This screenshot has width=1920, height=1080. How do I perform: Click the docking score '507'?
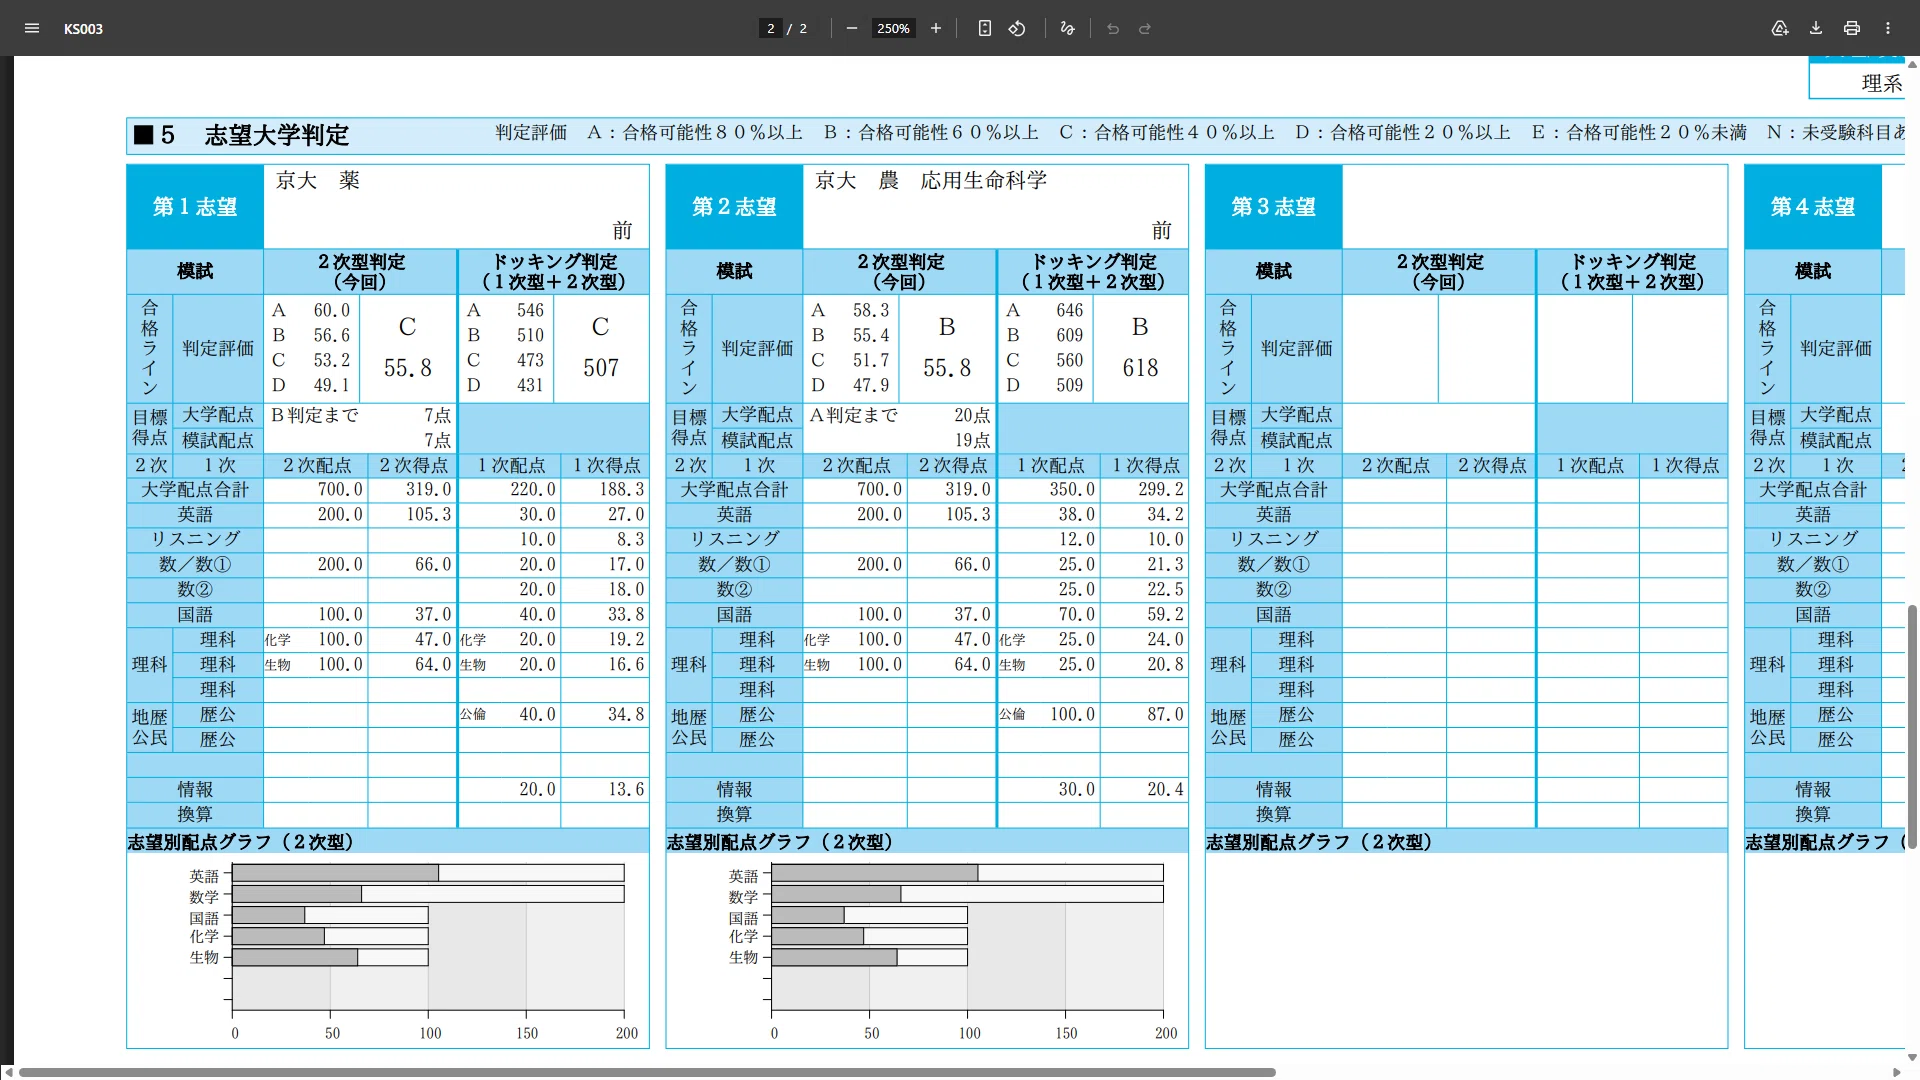click(601, 368)
